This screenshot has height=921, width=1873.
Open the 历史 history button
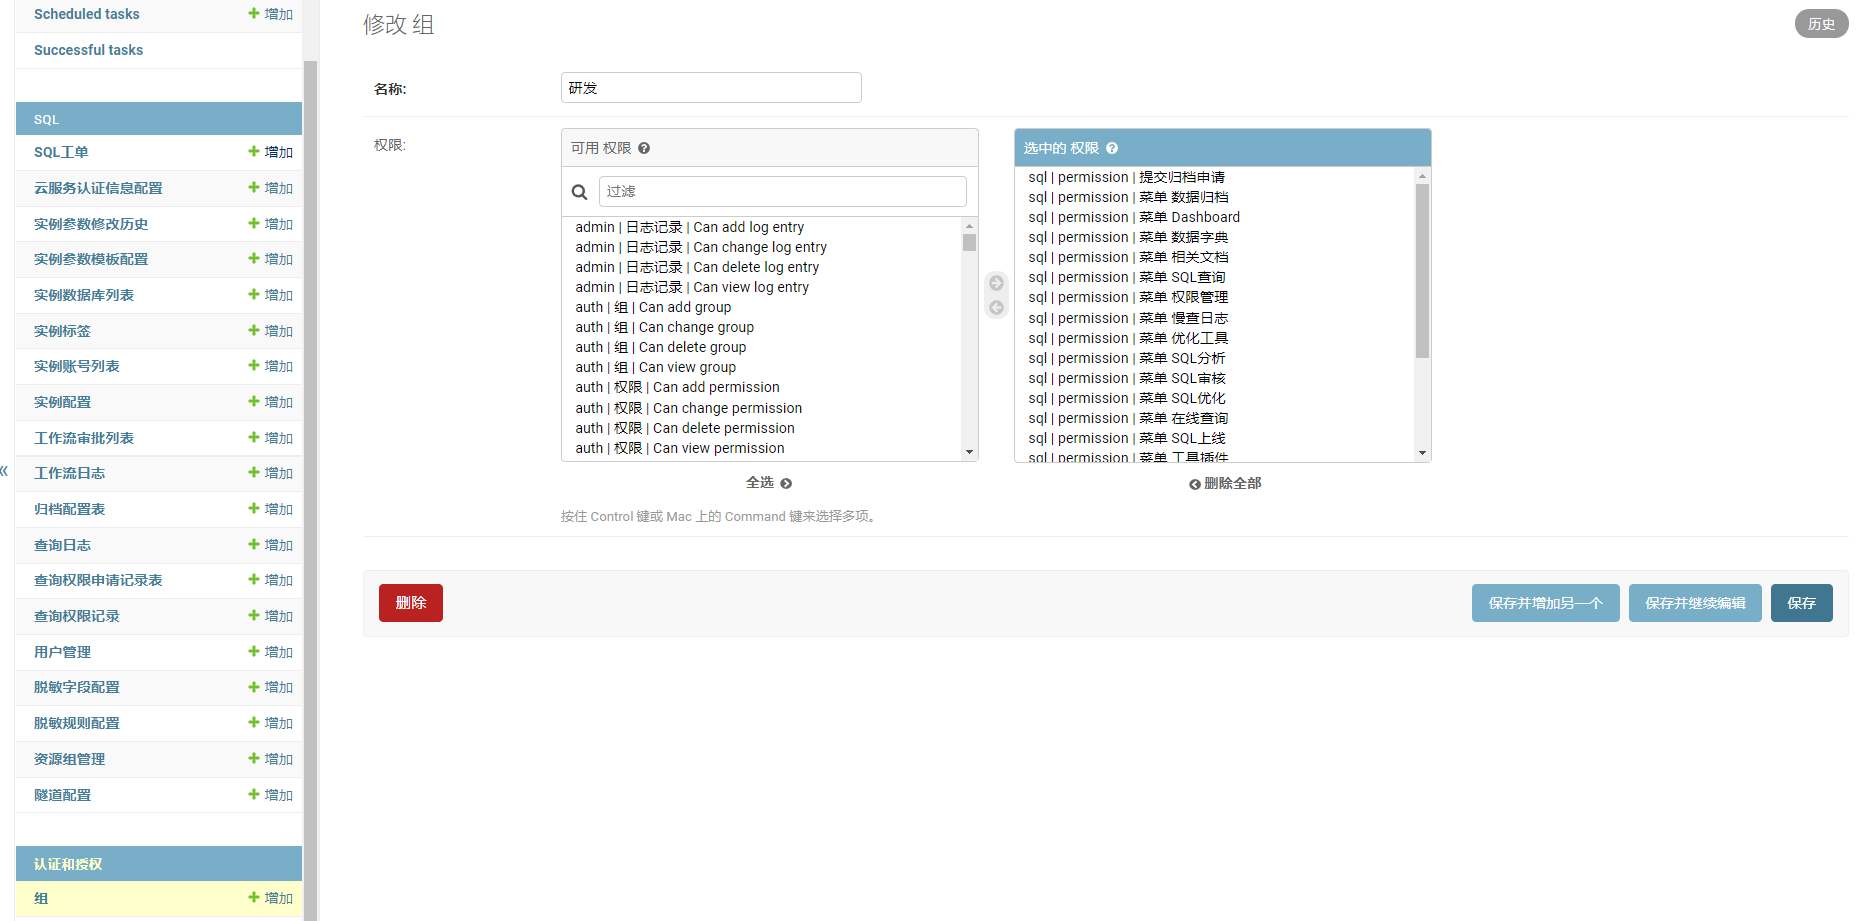click(1821, 24)
